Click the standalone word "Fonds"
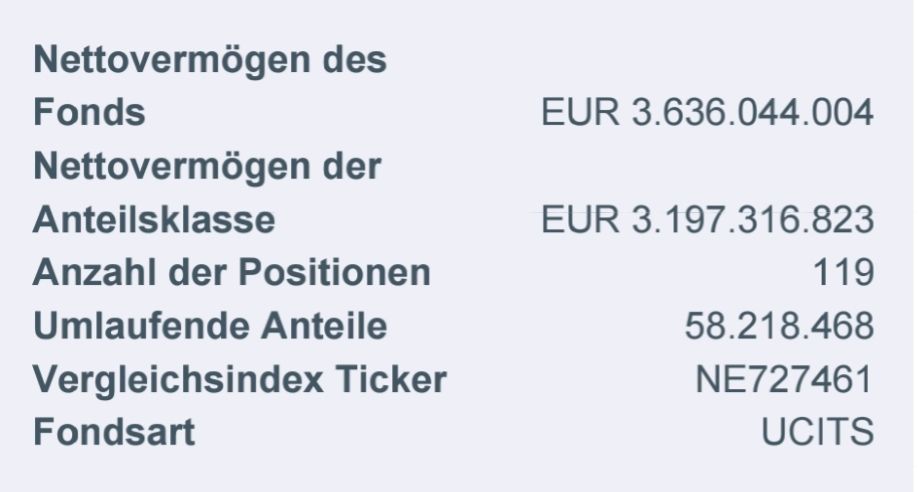The width and height of the screenshot is (918, 492). (x=89, y=113)
